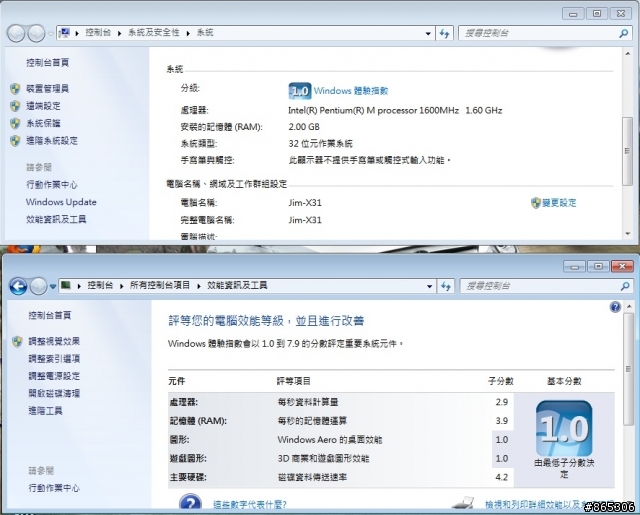Click computer icon in System window address bar
640x515 pixels.
pos(64,33)
